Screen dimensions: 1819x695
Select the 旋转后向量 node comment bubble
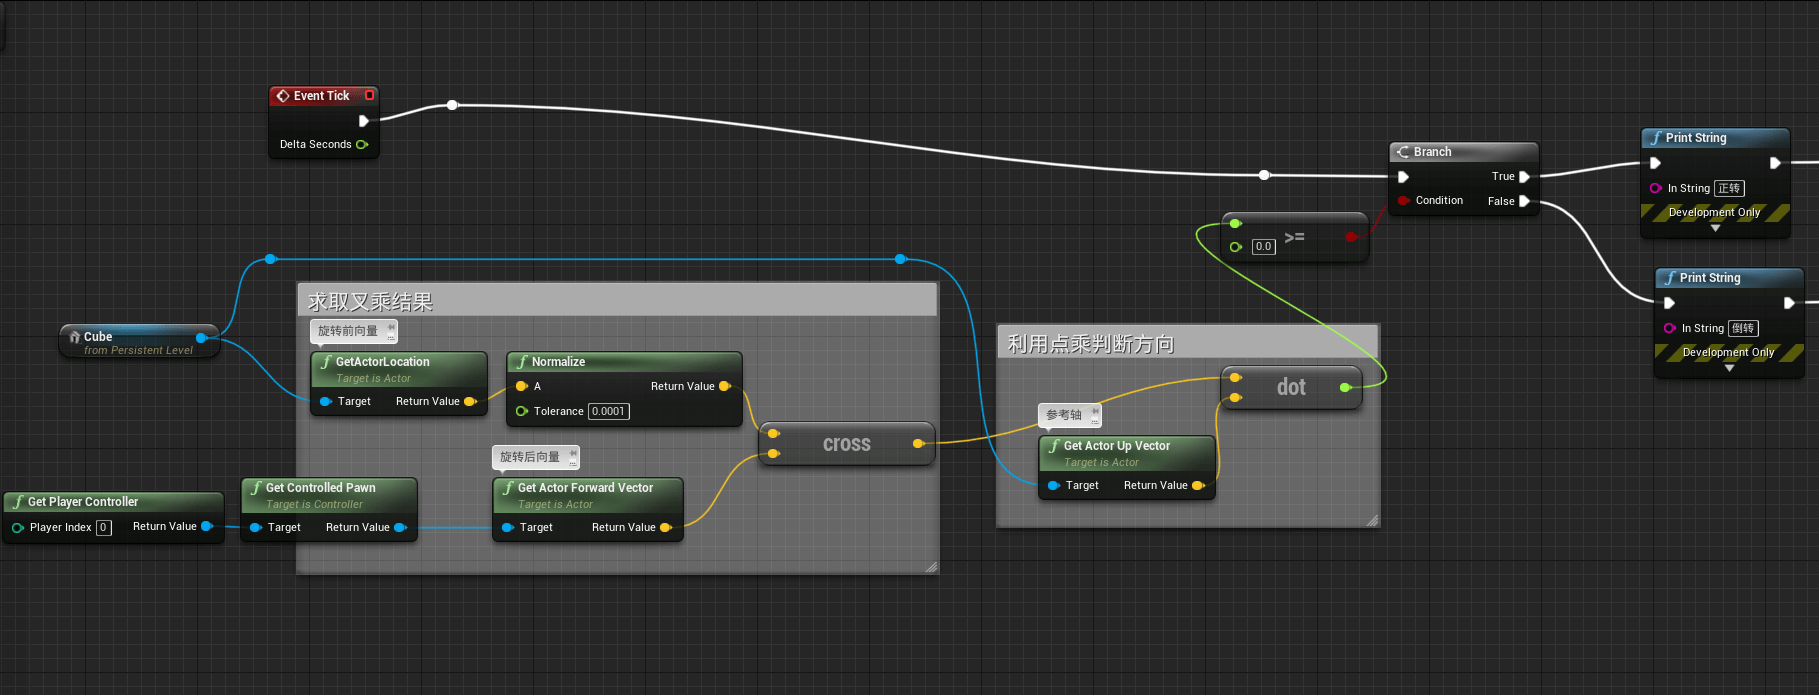(x=536, y=457)
